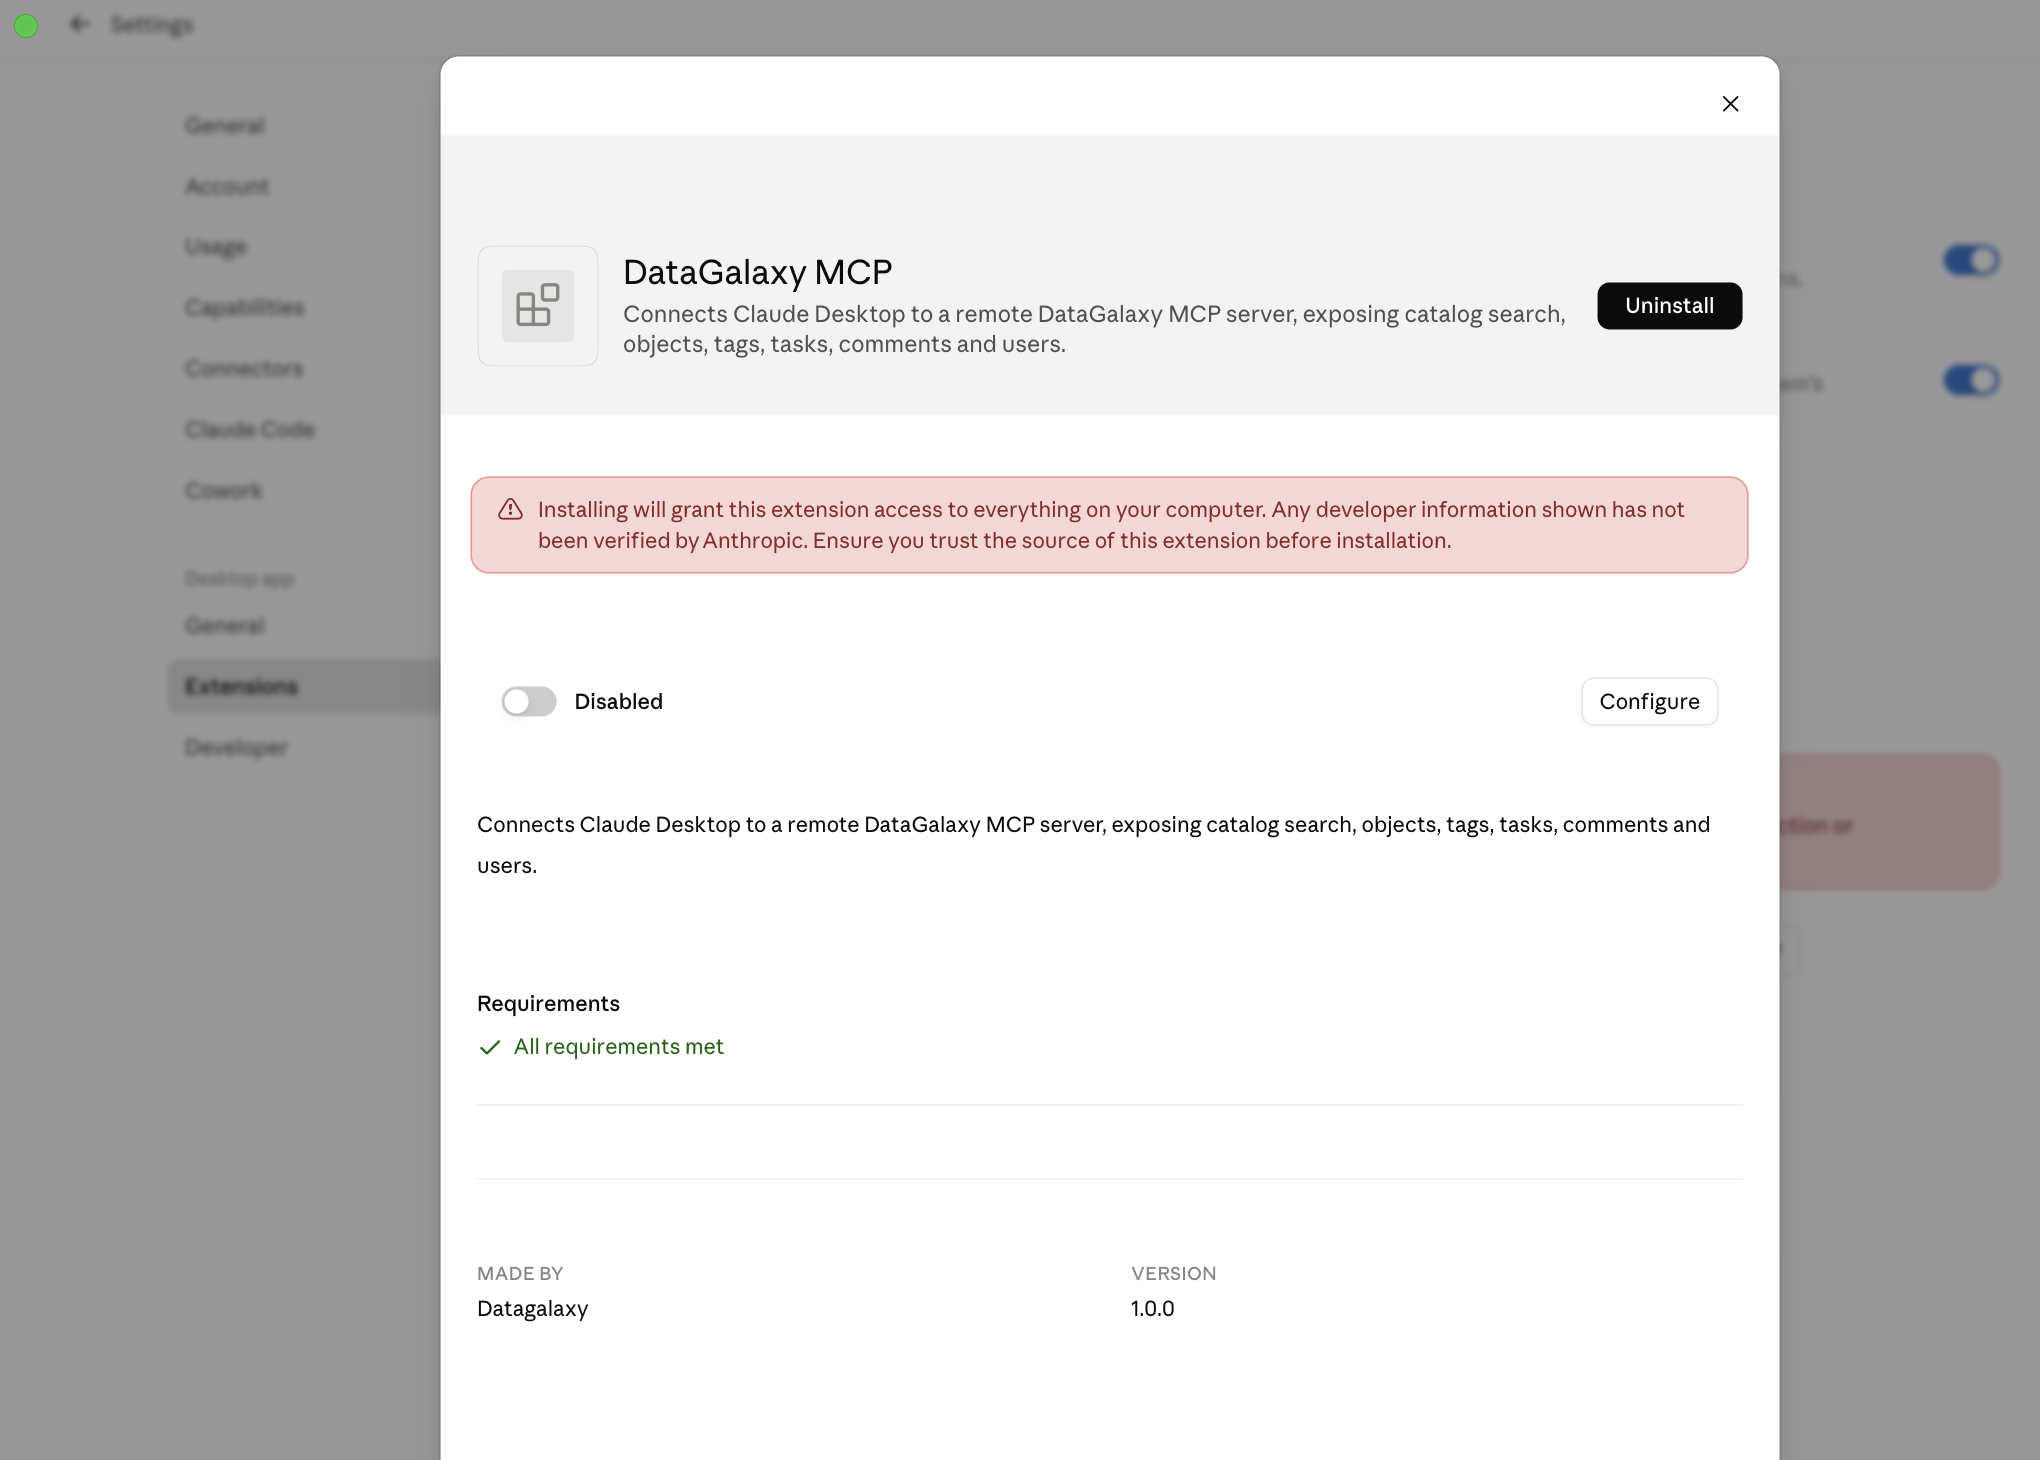Open the Configure settings for extension
The image size is (2040, 1460).
coord(1649,702)
